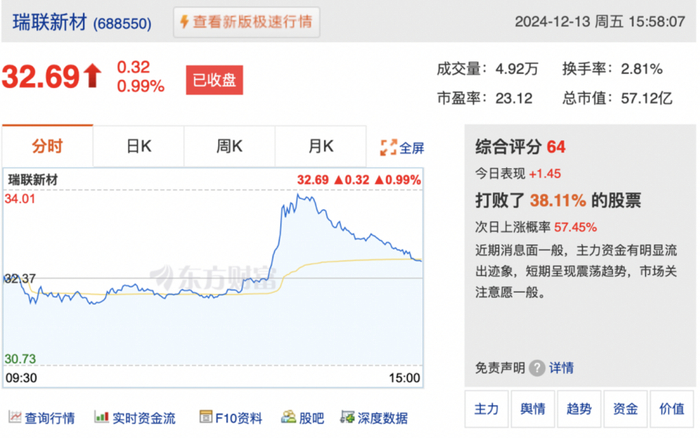Open the 深度数据 link
Viewport: 700px width, 438px height.
383,418
